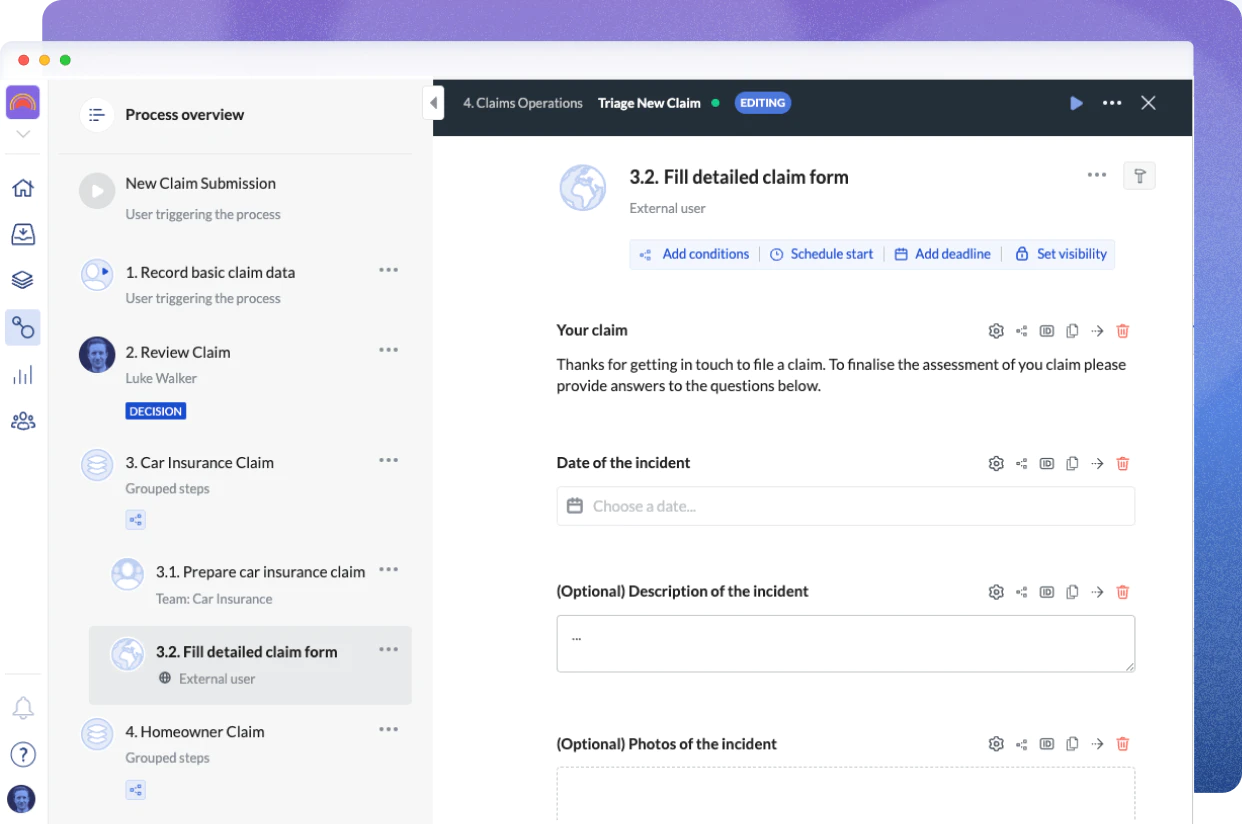Open conditions icon for Your claim field
The image size is (1242, 824).
(x=1021, y=331)
